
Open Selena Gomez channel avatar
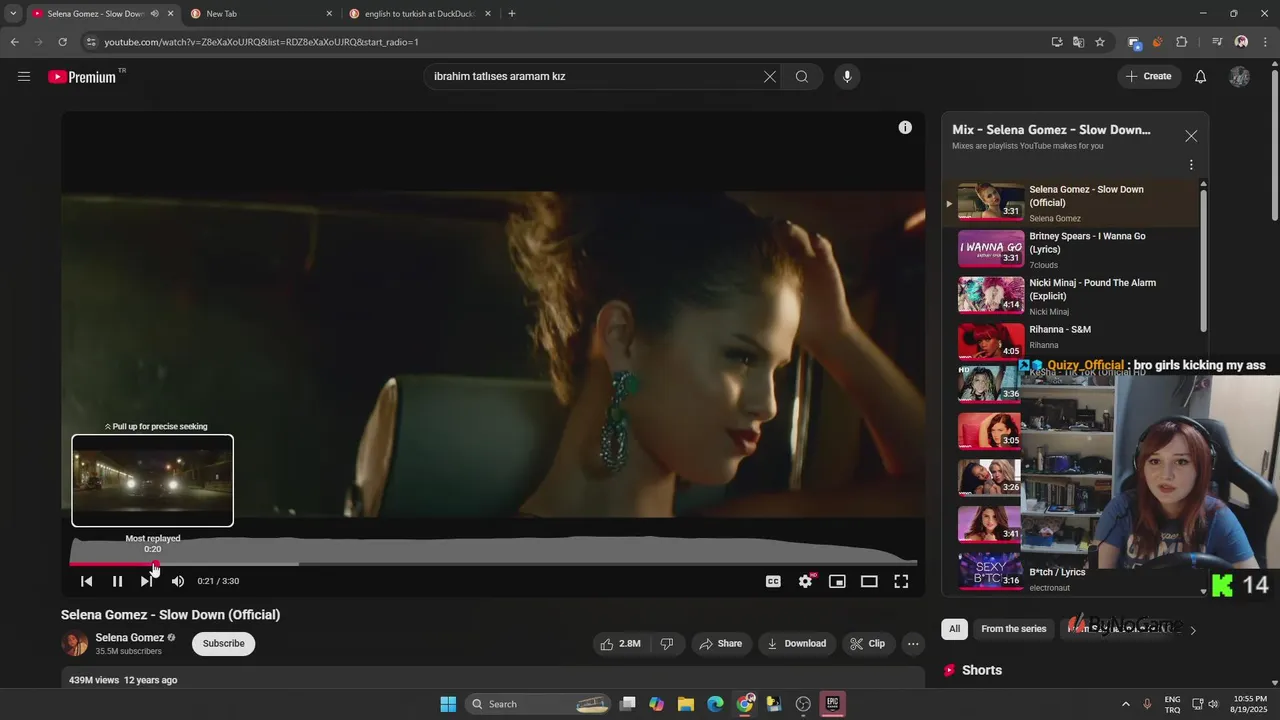tap(75, 644)
